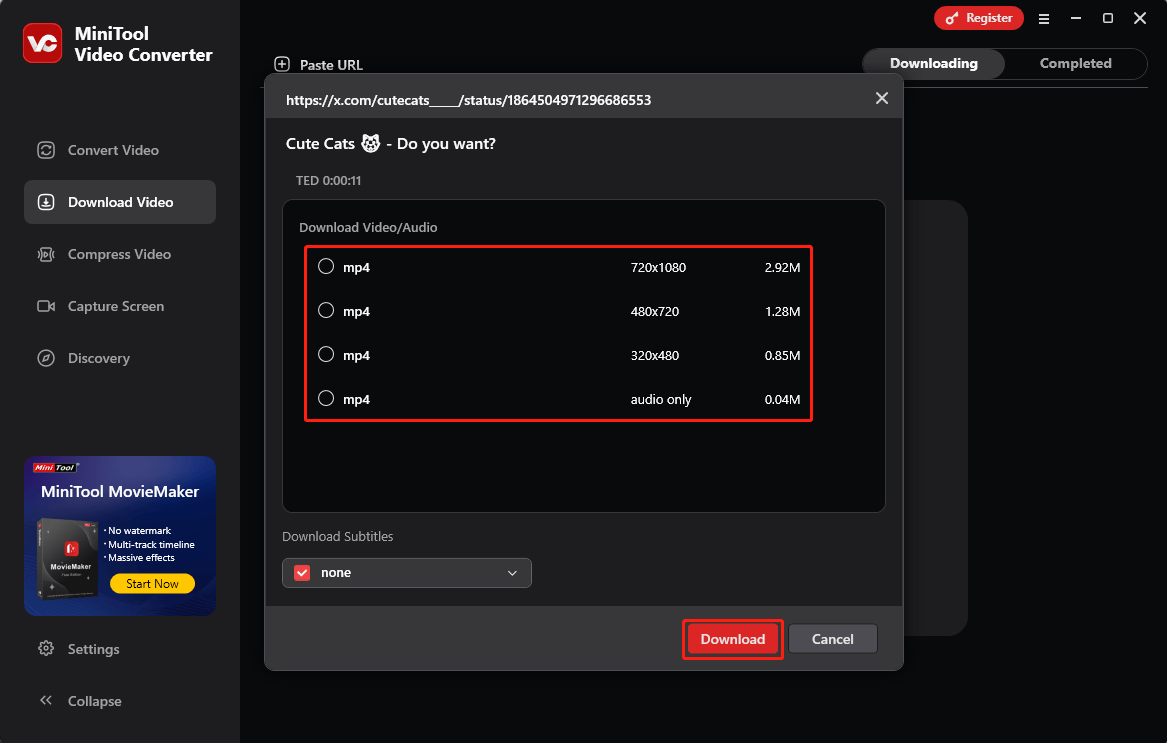This screenshot has width=1167, height=743.
Task: Click the 2.92M file size value
Action: (x=782, y=267)
